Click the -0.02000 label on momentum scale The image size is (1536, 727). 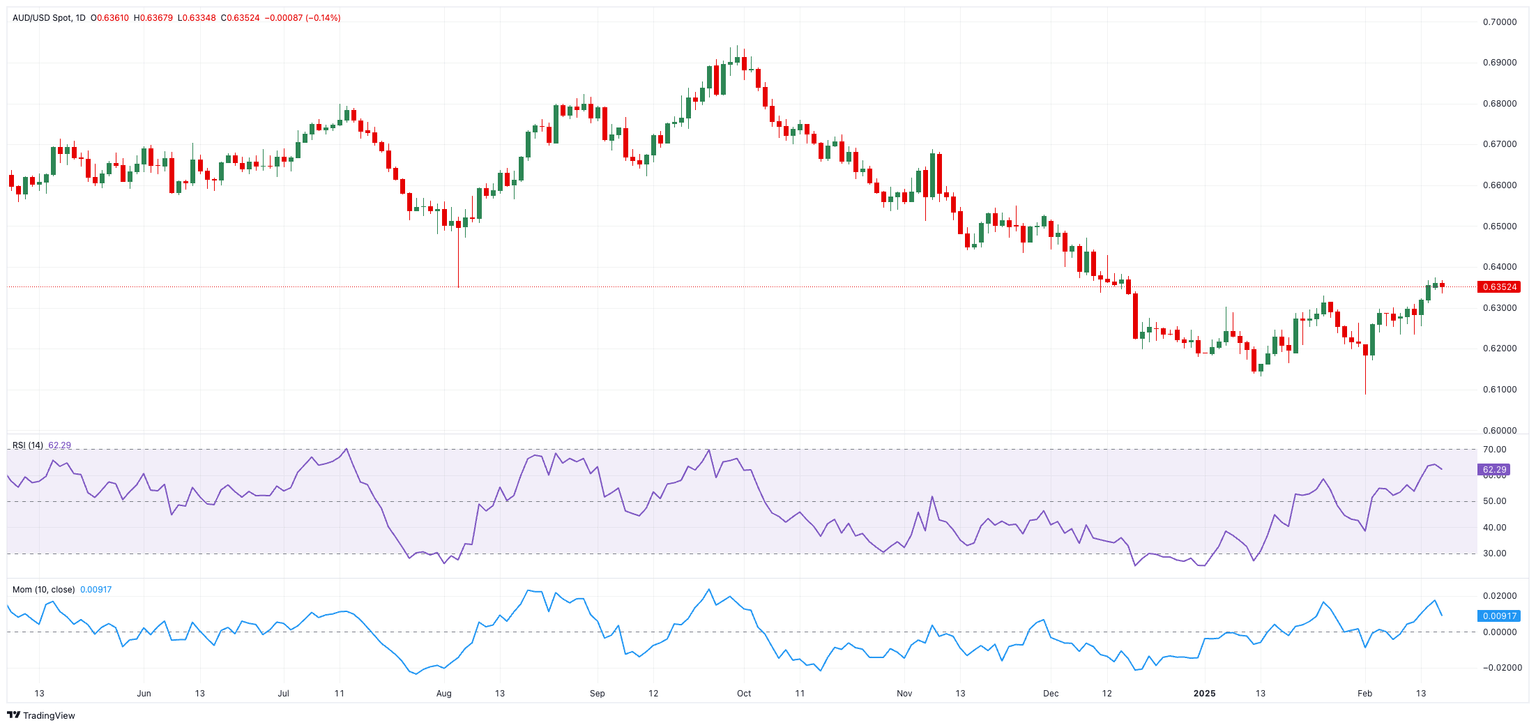coord(1498,668)
